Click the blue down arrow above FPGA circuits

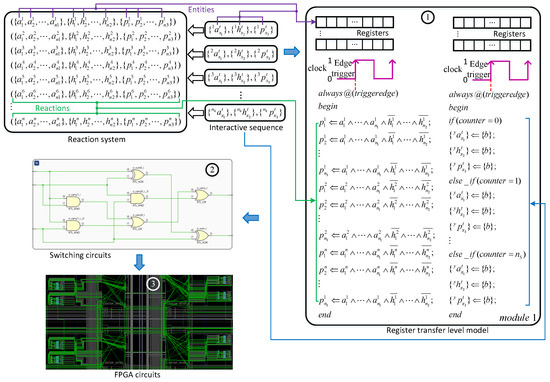pos(139,262)
